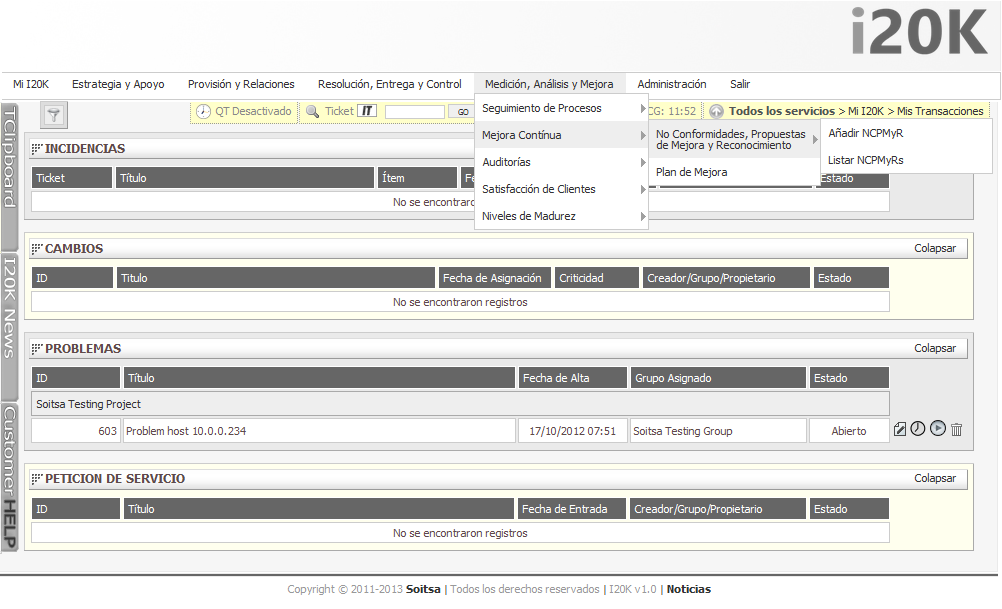Collapse the CAMBIOS section

(935, 247)
